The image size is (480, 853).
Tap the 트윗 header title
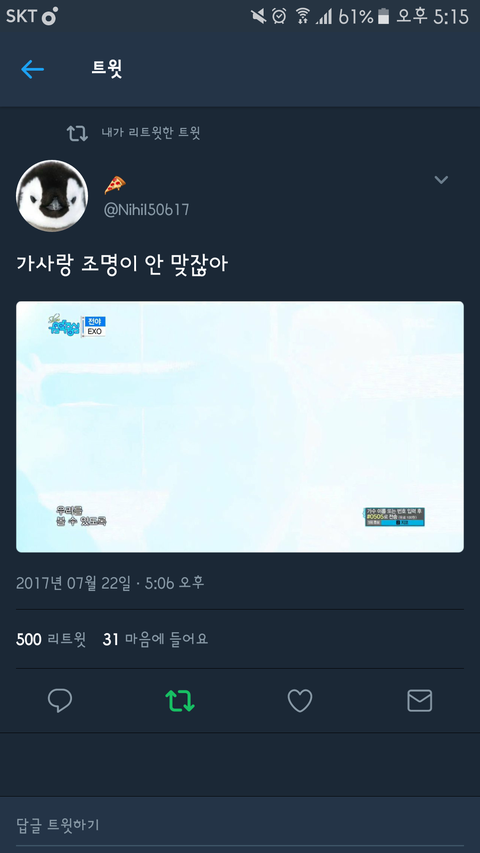pyautogui.click(x=107, y=69)
